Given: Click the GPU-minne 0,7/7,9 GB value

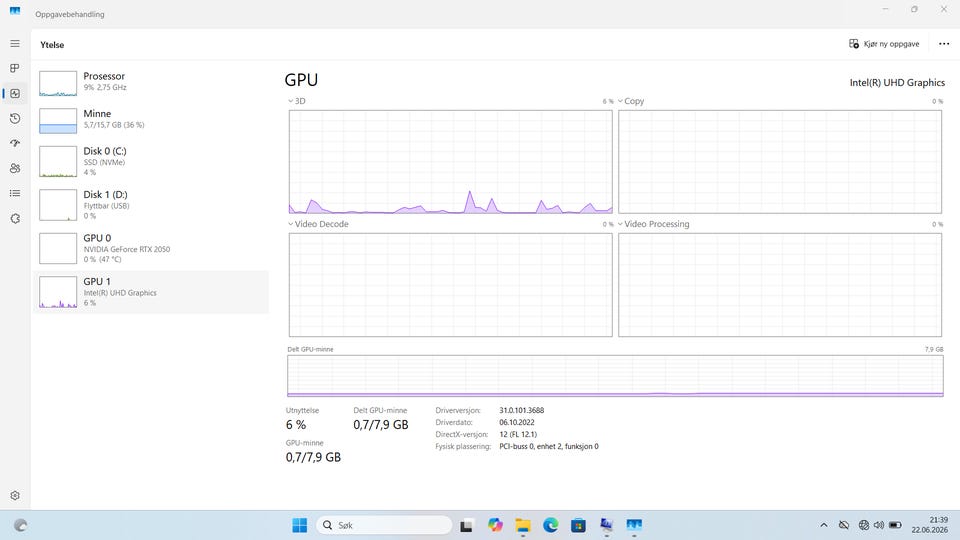Looking at the screenshot, I should point(313,457).
